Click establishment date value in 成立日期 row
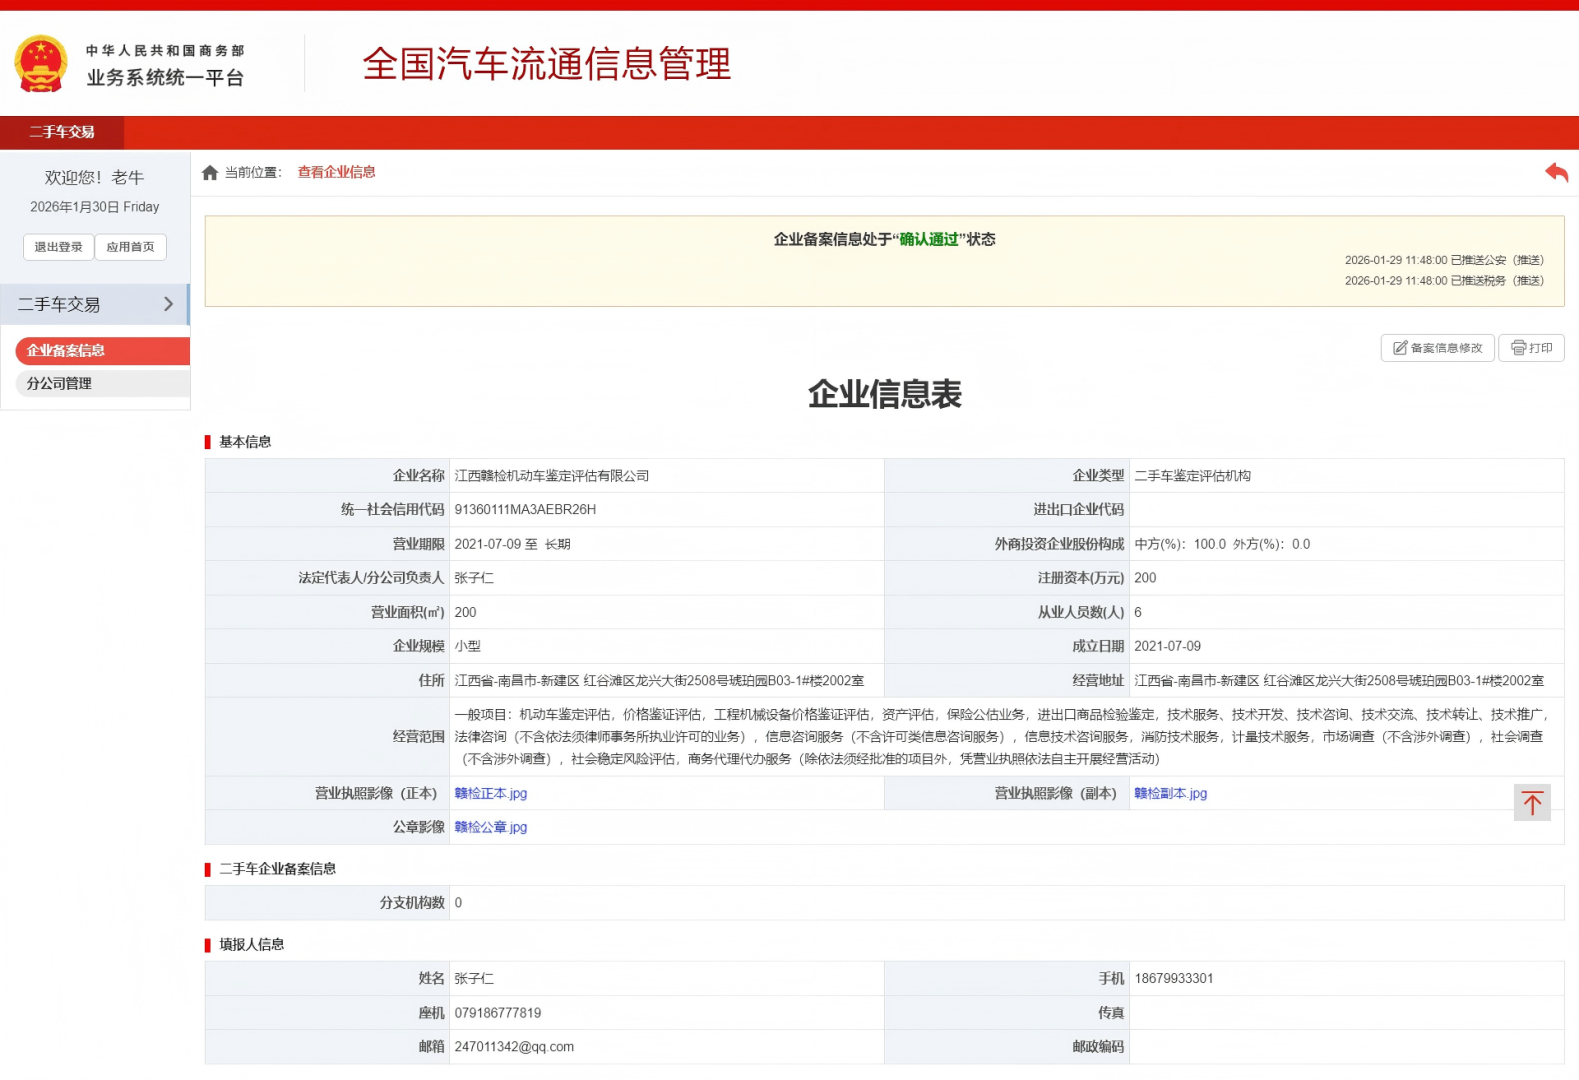Image resolution: width=1579 pixels, height=1080 pixels. [1168, 646]
